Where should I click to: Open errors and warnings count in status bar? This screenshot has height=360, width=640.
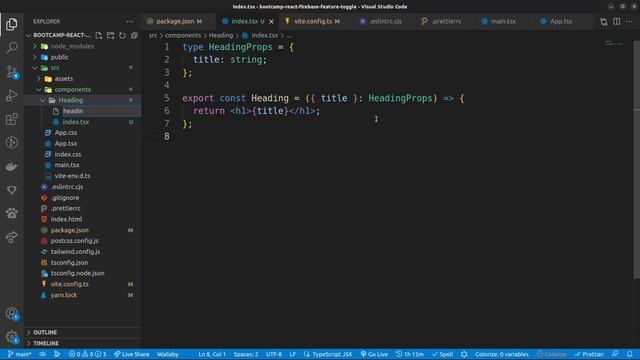(x=87, y=354)
